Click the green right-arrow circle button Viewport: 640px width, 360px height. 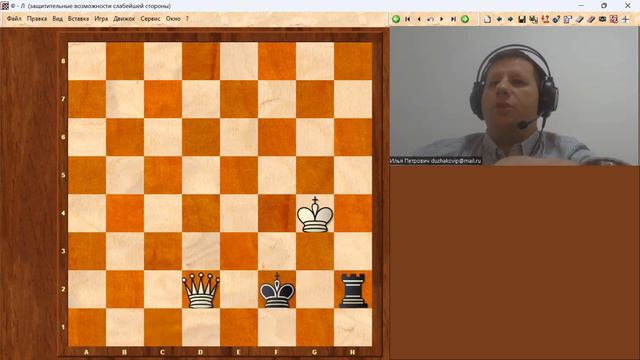tap(464, 19)
